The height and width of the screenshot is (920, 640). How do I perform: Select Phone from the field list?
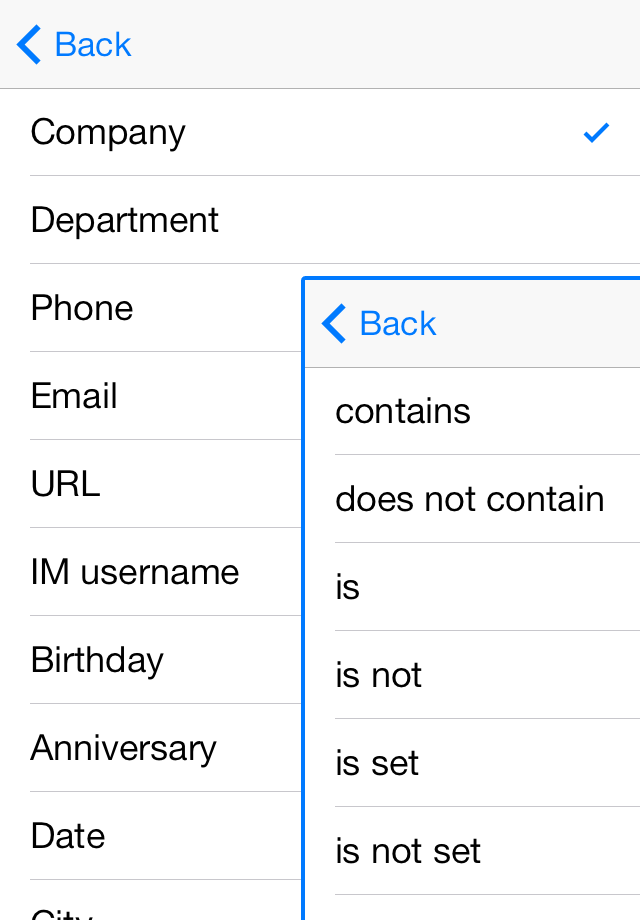click(82, 308)
